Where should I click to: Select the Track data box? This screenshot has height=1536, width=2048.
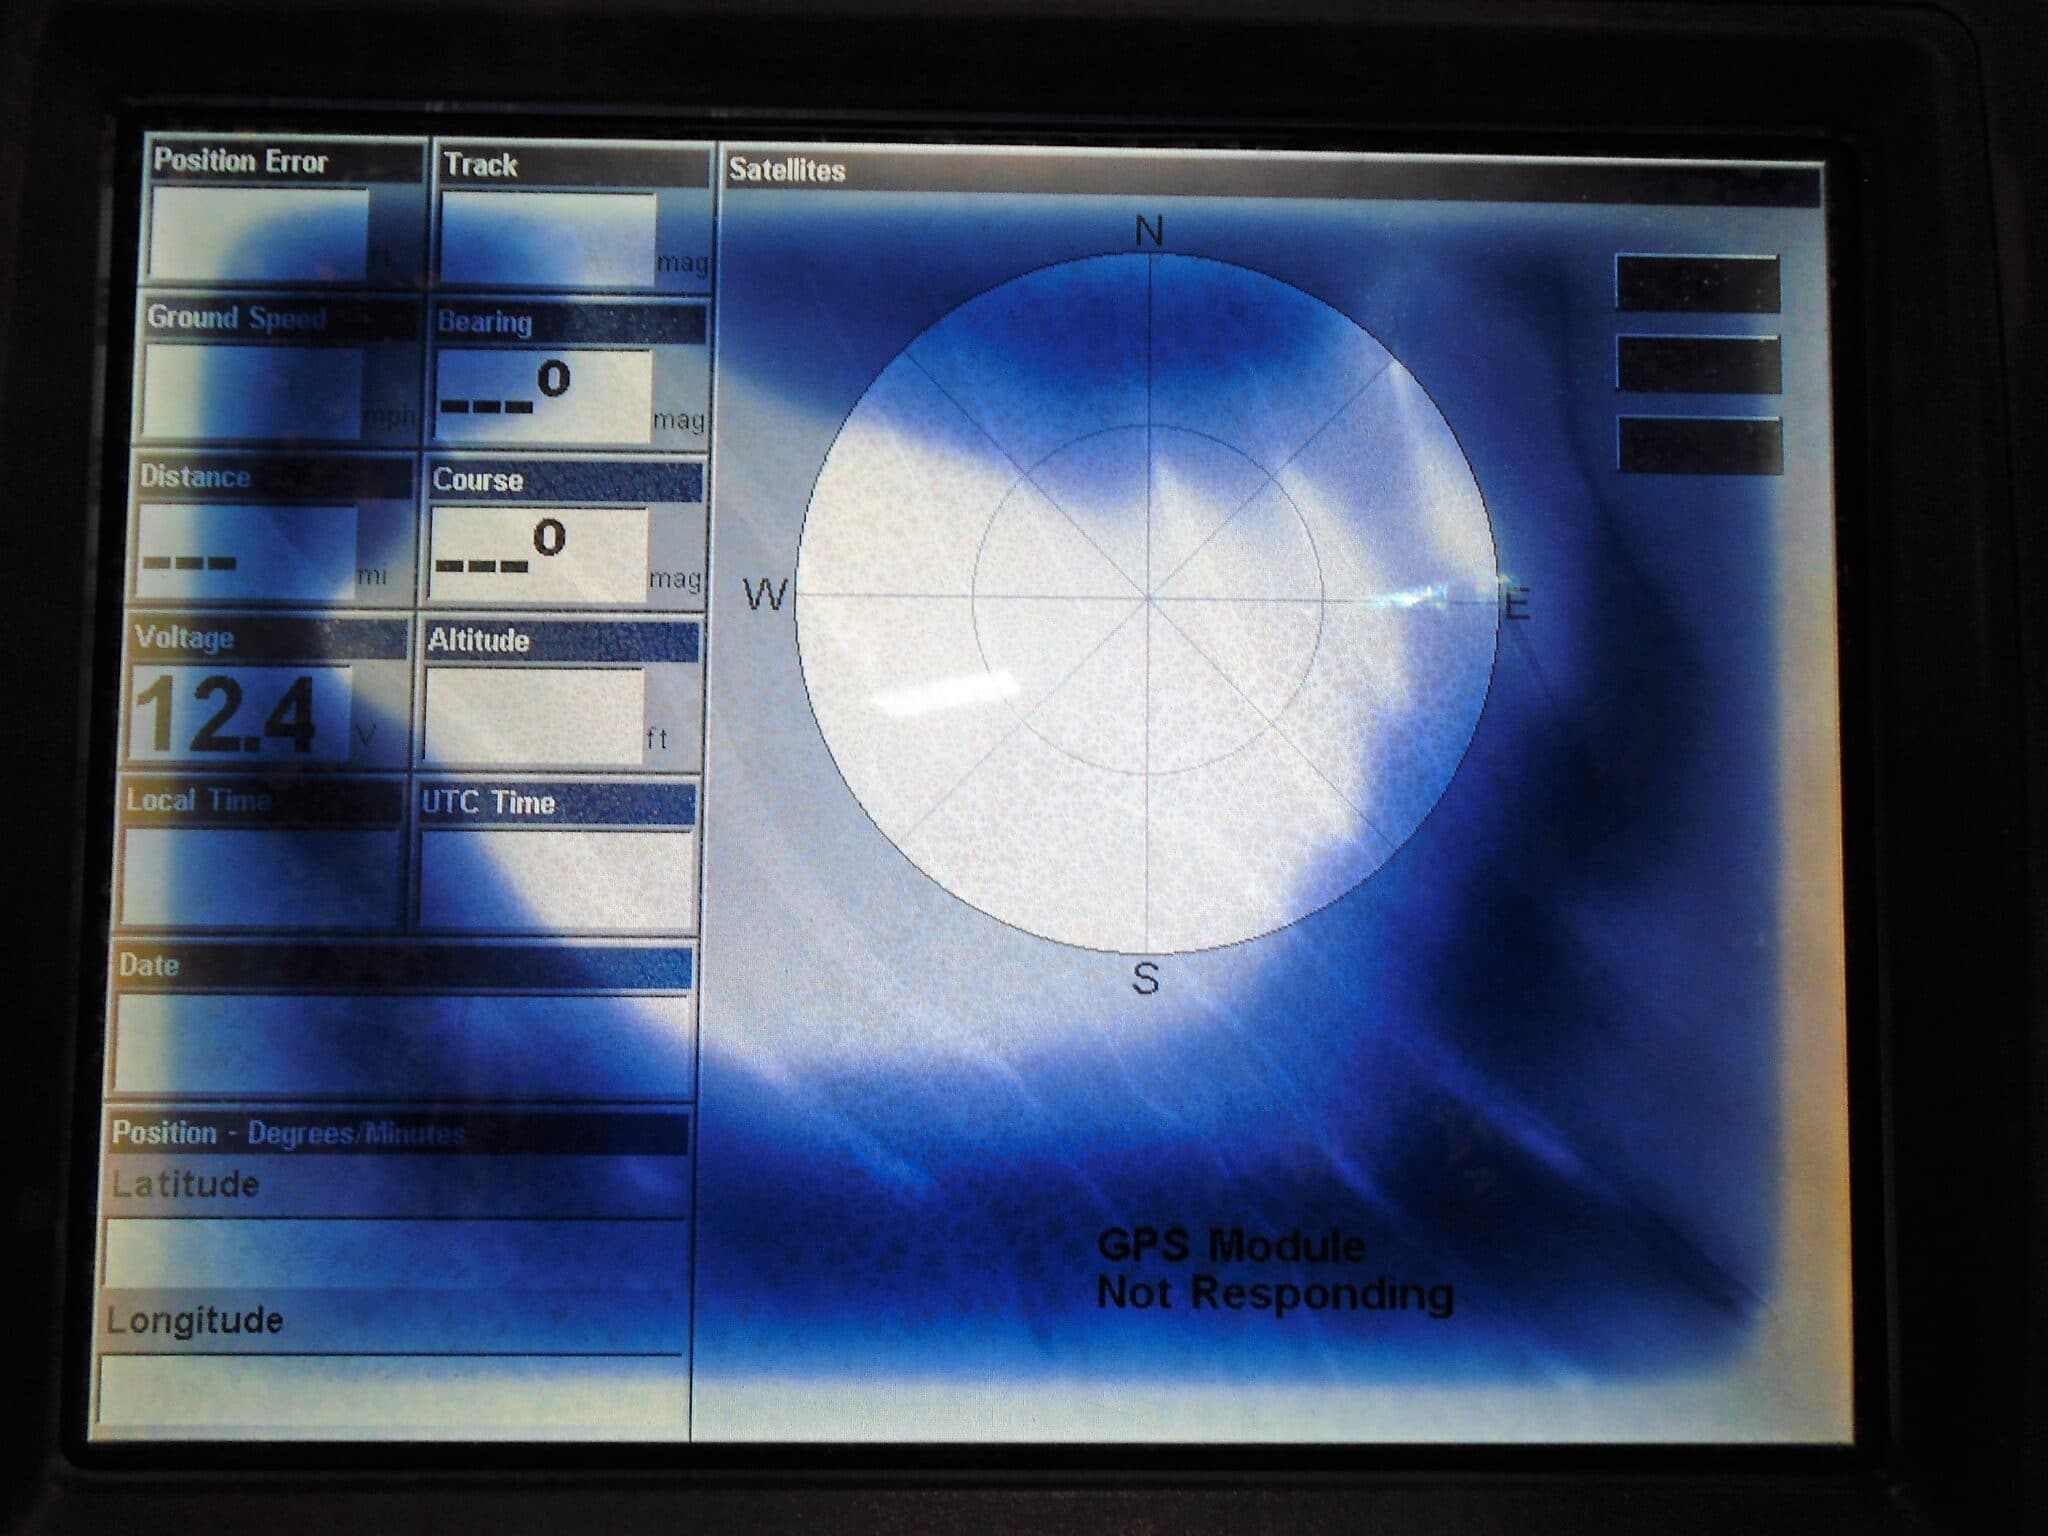[x=548, y=238]
